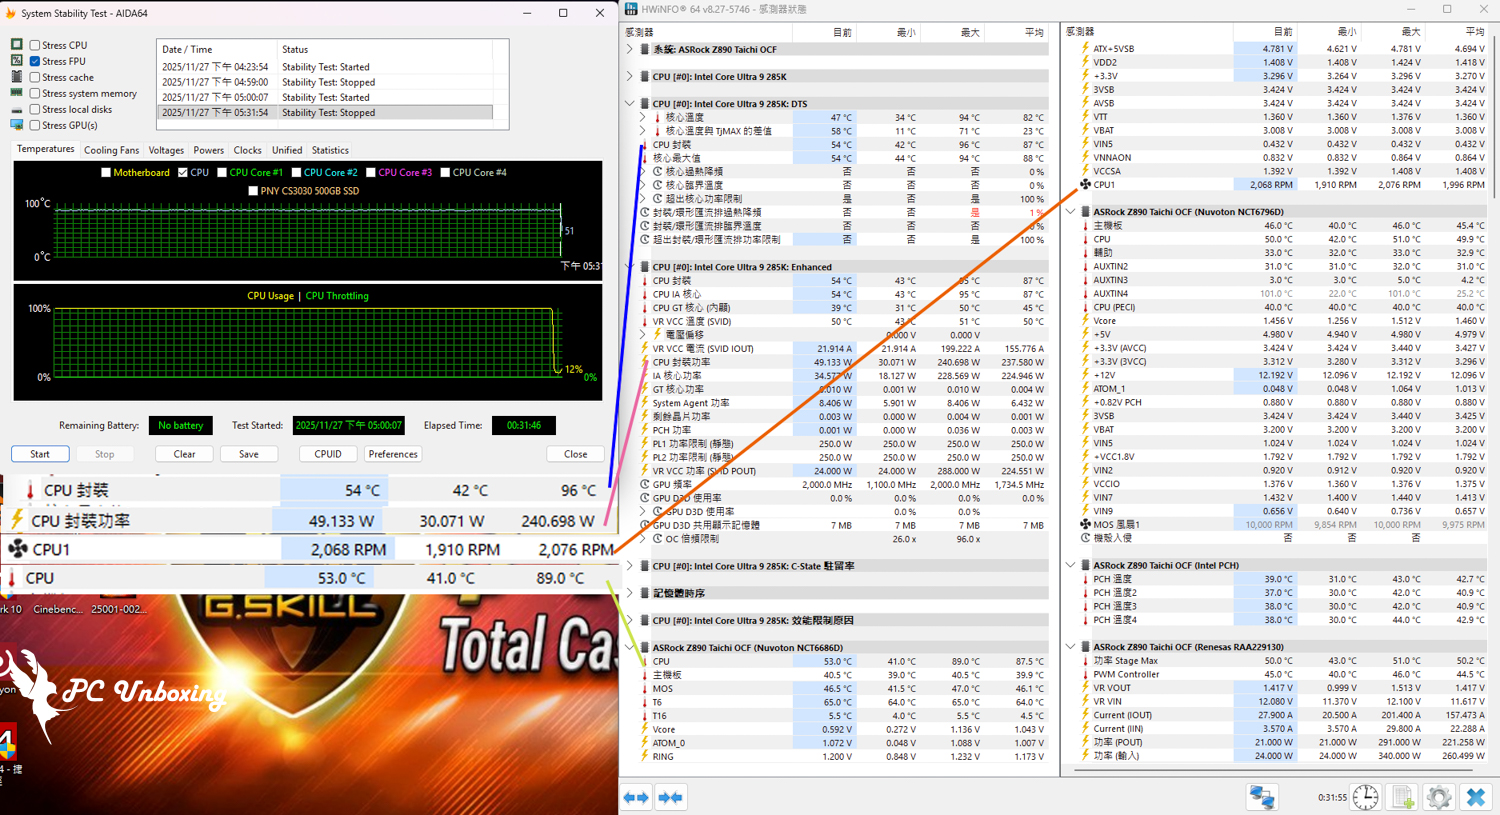The width and height of the screenshot is (1500, 815).
Task: Select the 05:31:54 Stability Test Stopped log row
Action: [x=325, y=113]
